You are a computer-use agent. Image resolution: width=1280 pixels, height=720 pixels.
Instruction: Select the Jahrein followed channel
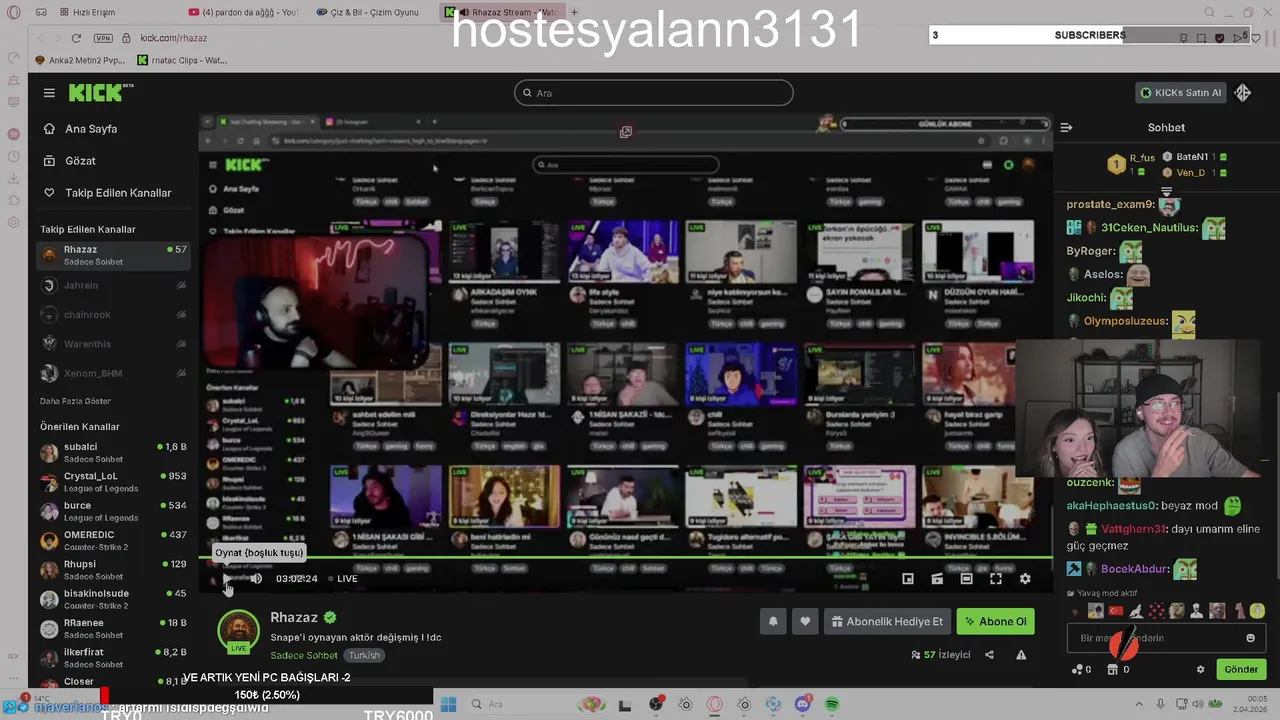click(x=113, y=285)
